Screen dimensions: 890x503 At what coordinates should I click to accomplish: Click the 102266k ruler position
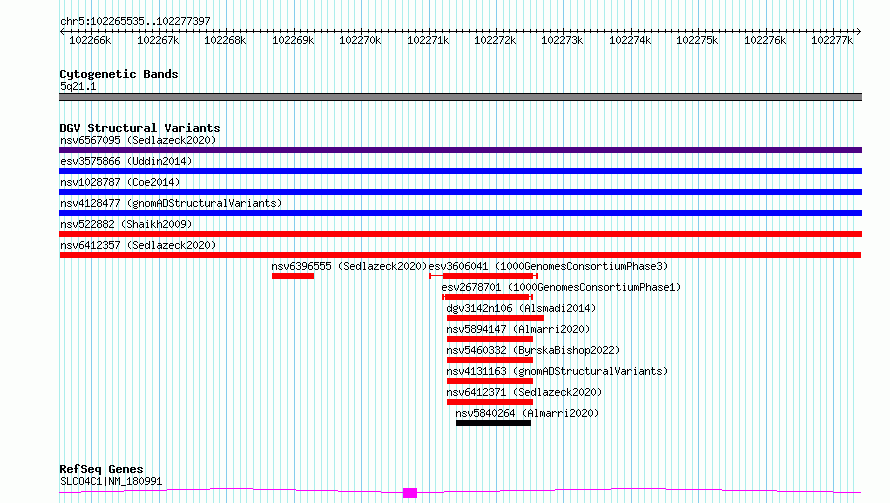click(90, 40)
